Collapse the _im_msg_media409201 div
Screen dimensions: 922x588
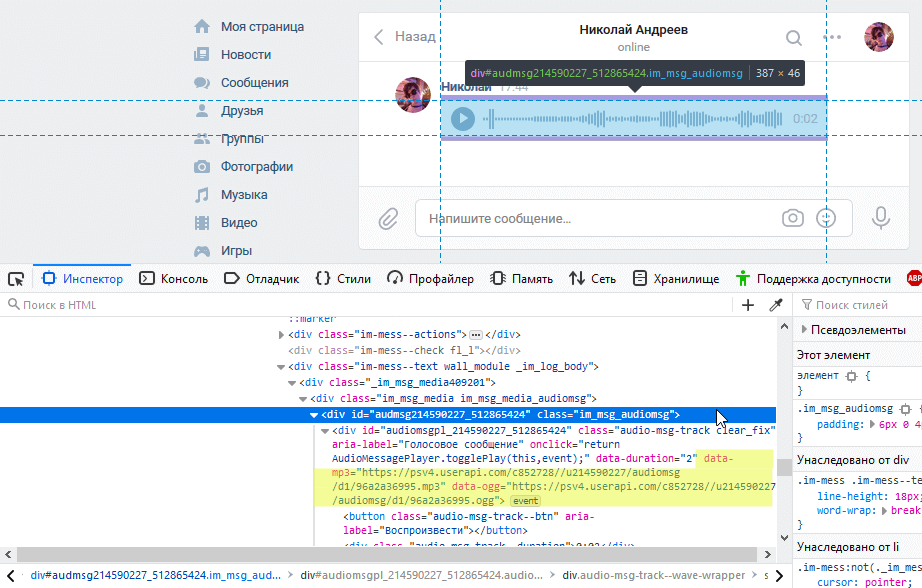292,383
